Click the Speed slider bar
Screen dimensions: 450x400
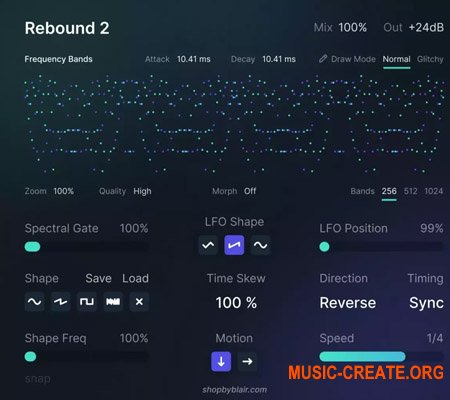tap(381, 356)
